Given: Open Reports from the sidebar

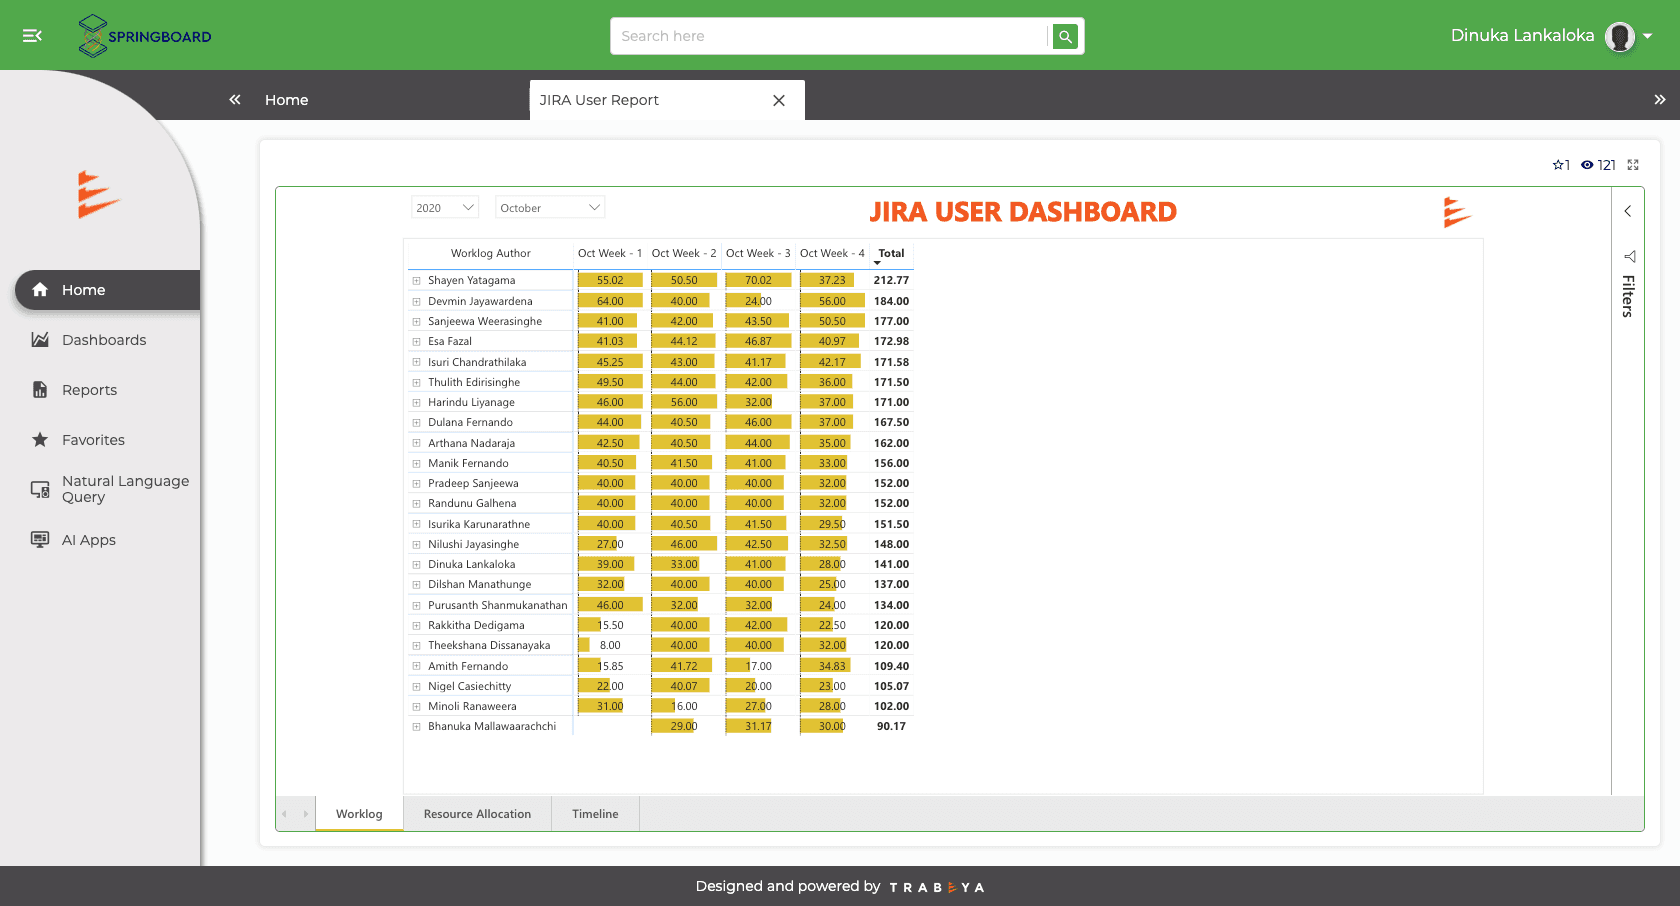Looking at the screenshot, I should [89, 390].
